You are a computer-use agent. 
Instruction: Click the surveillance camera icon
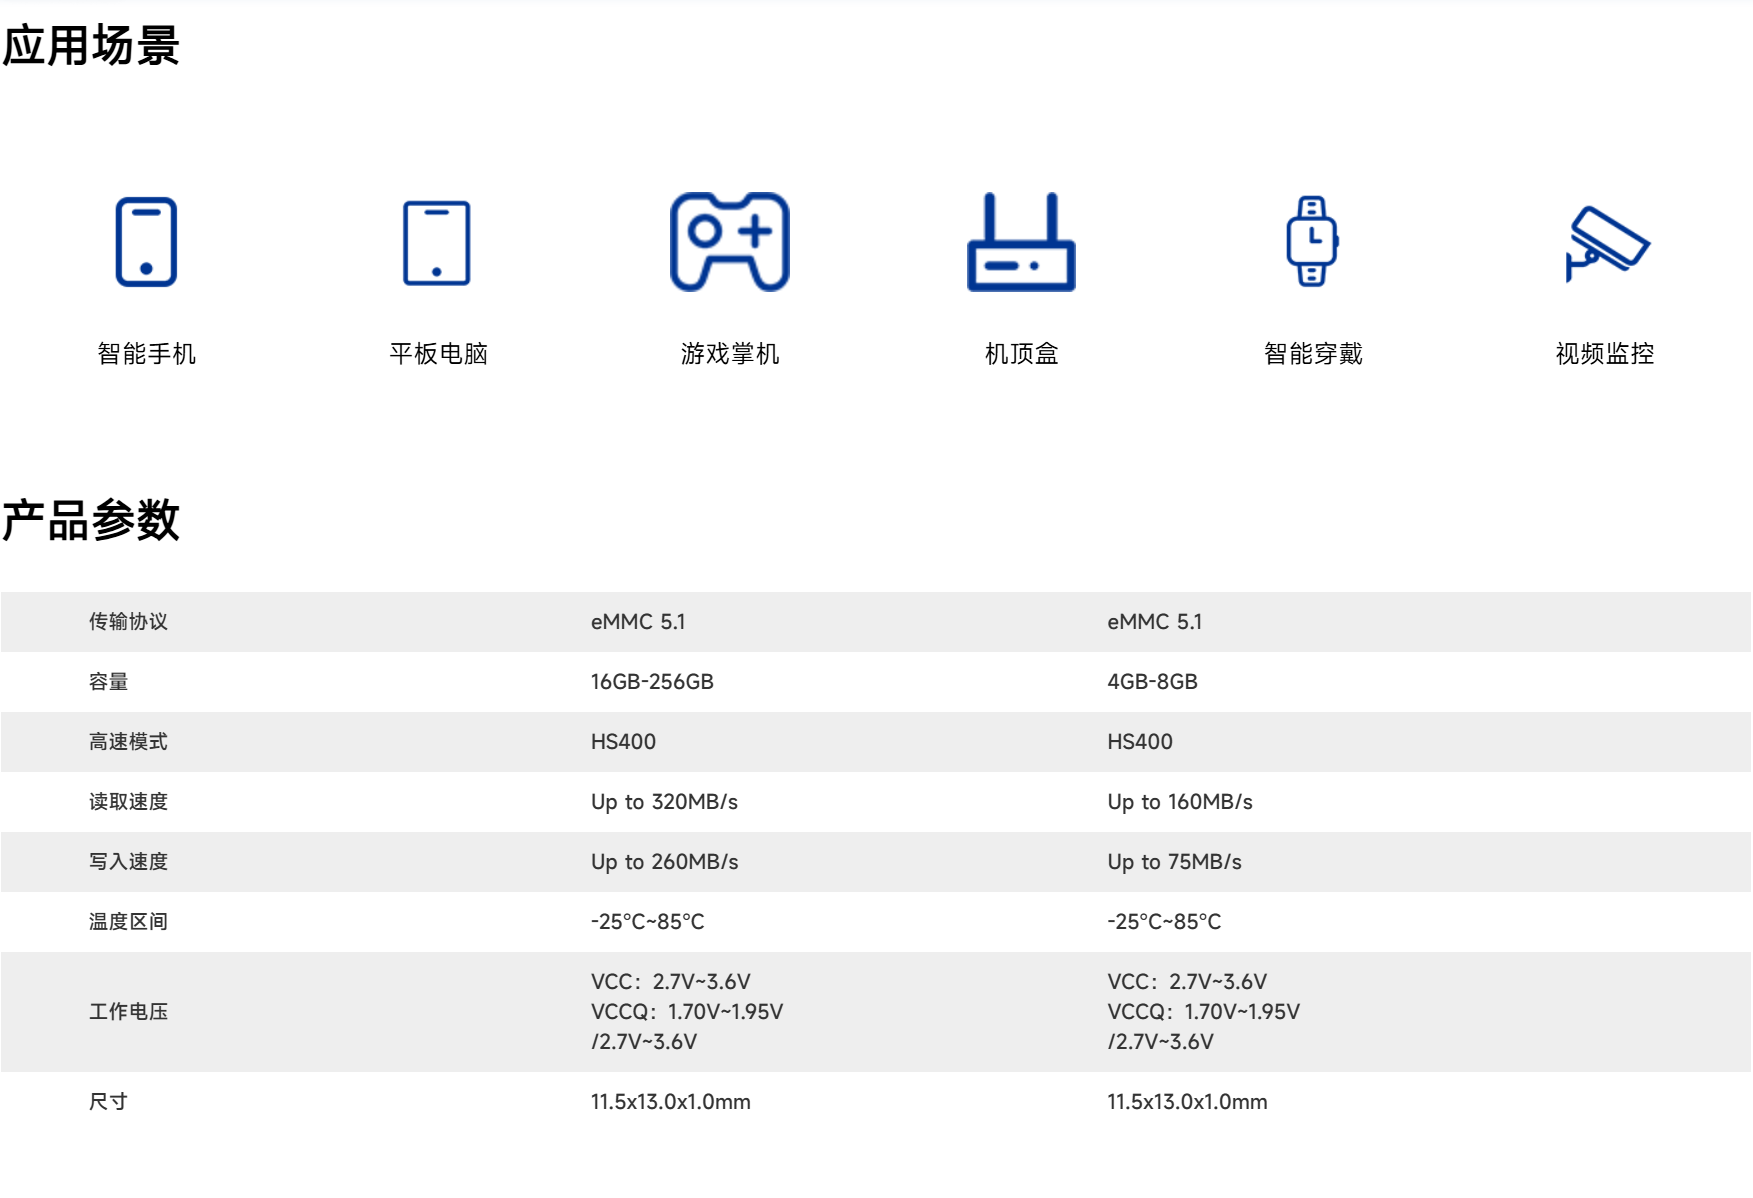click(x=1606, y=243)
